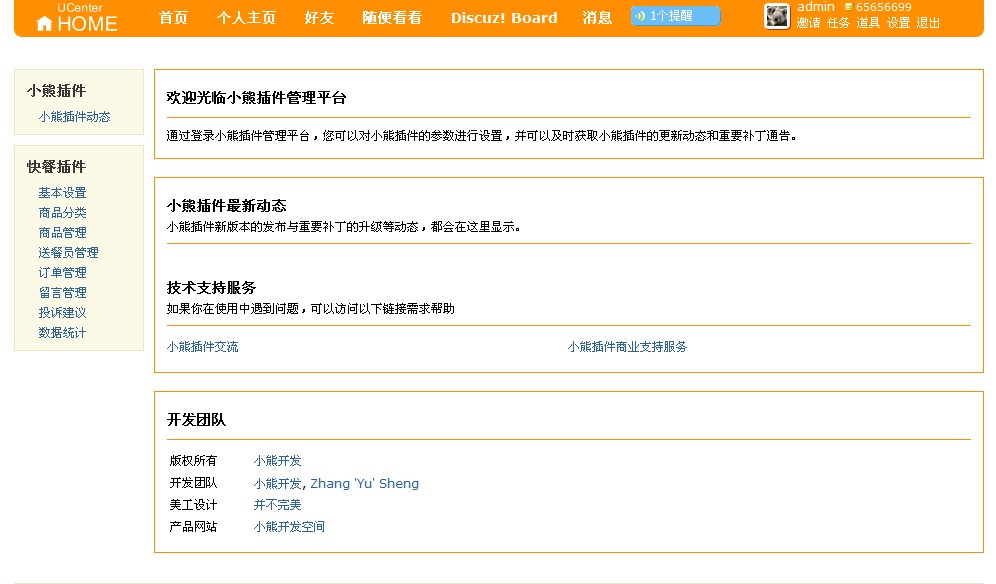The height and width of the screenshot is (584, 996).
Task: Click 小熊开发 link in 版权所有 row
Action: [278, 461]
